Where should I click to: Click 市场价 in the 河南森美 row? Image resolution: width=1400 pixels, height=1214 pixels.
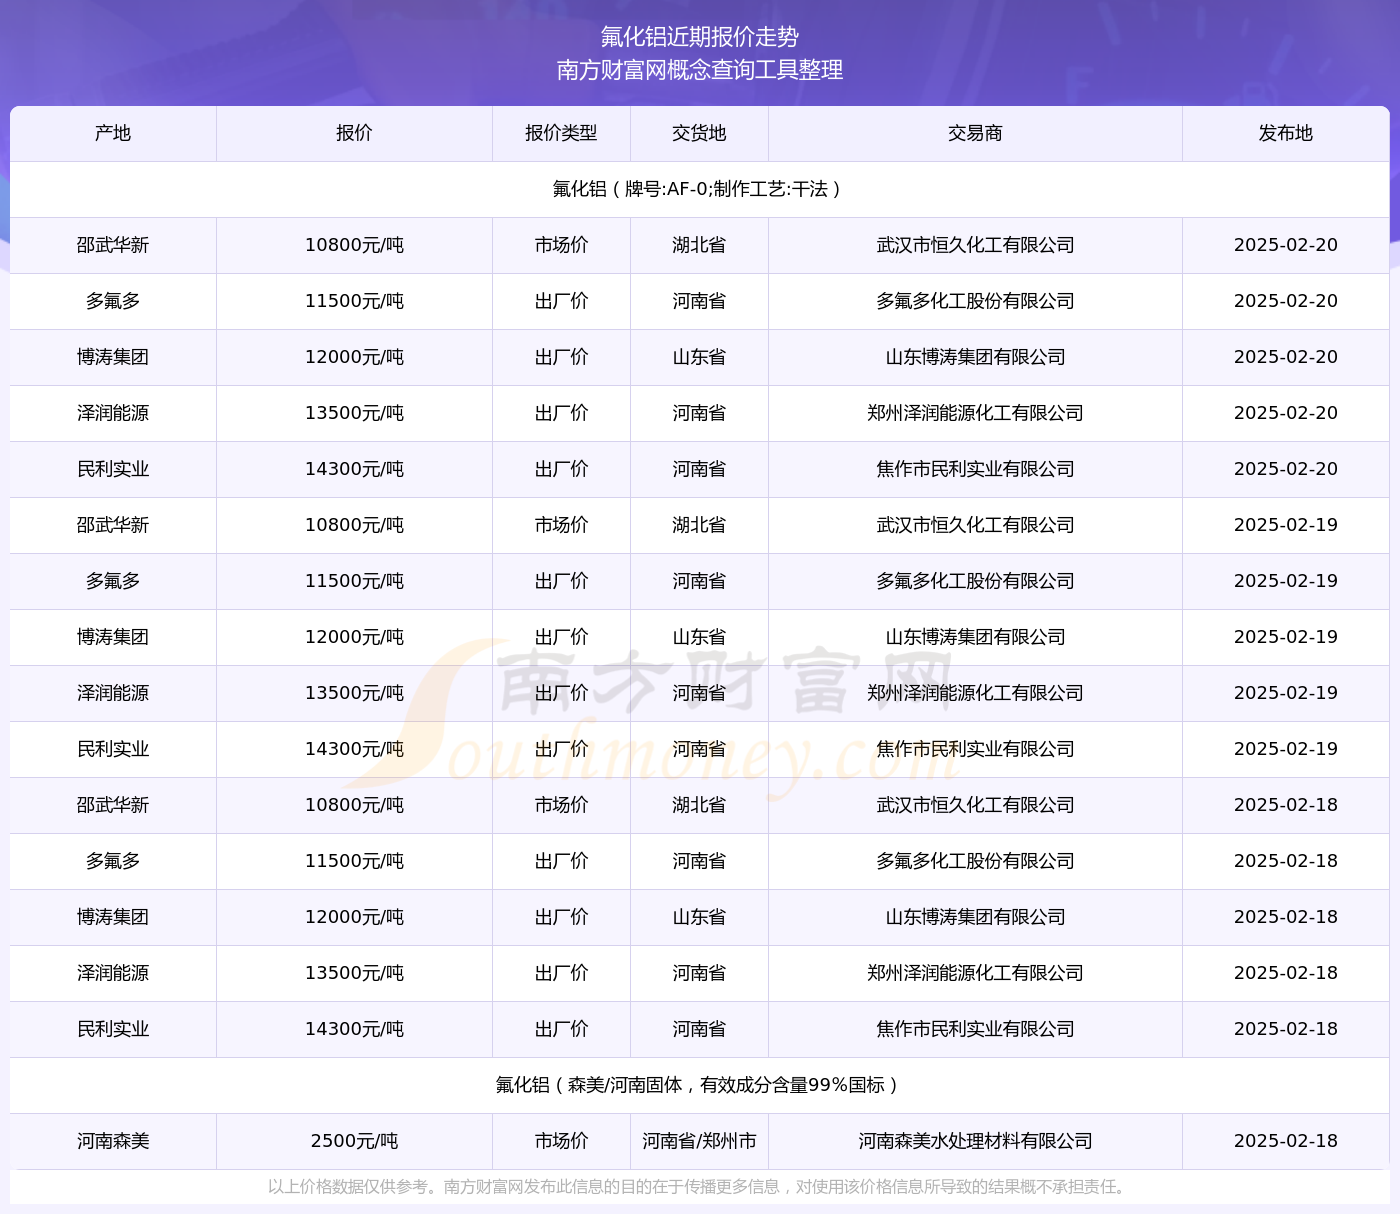561,1141
